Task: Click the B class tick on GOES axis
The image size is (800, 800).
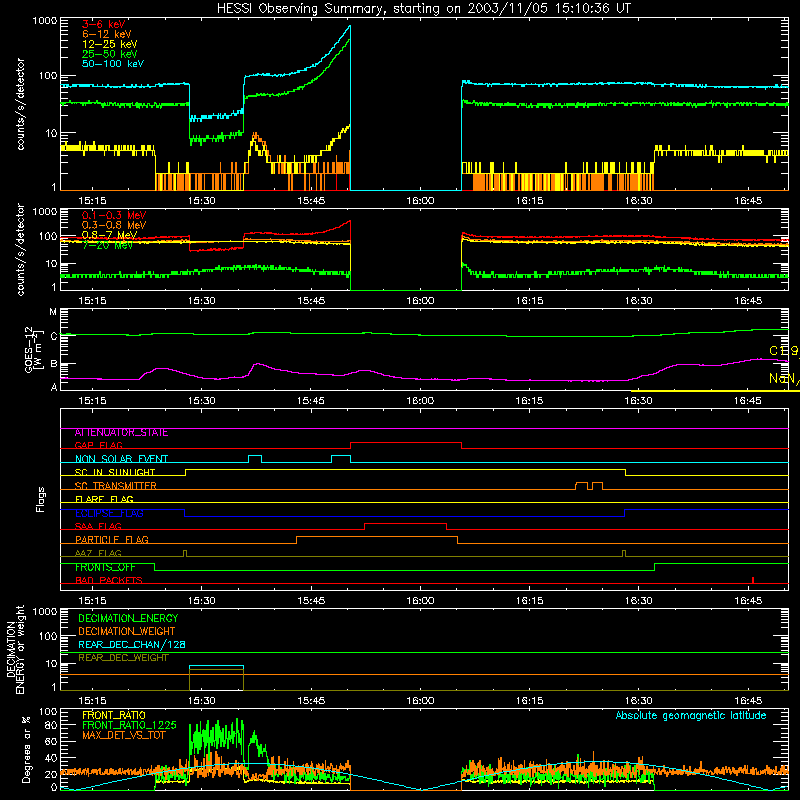Action: pyautogui.click(x=54, y=364)
